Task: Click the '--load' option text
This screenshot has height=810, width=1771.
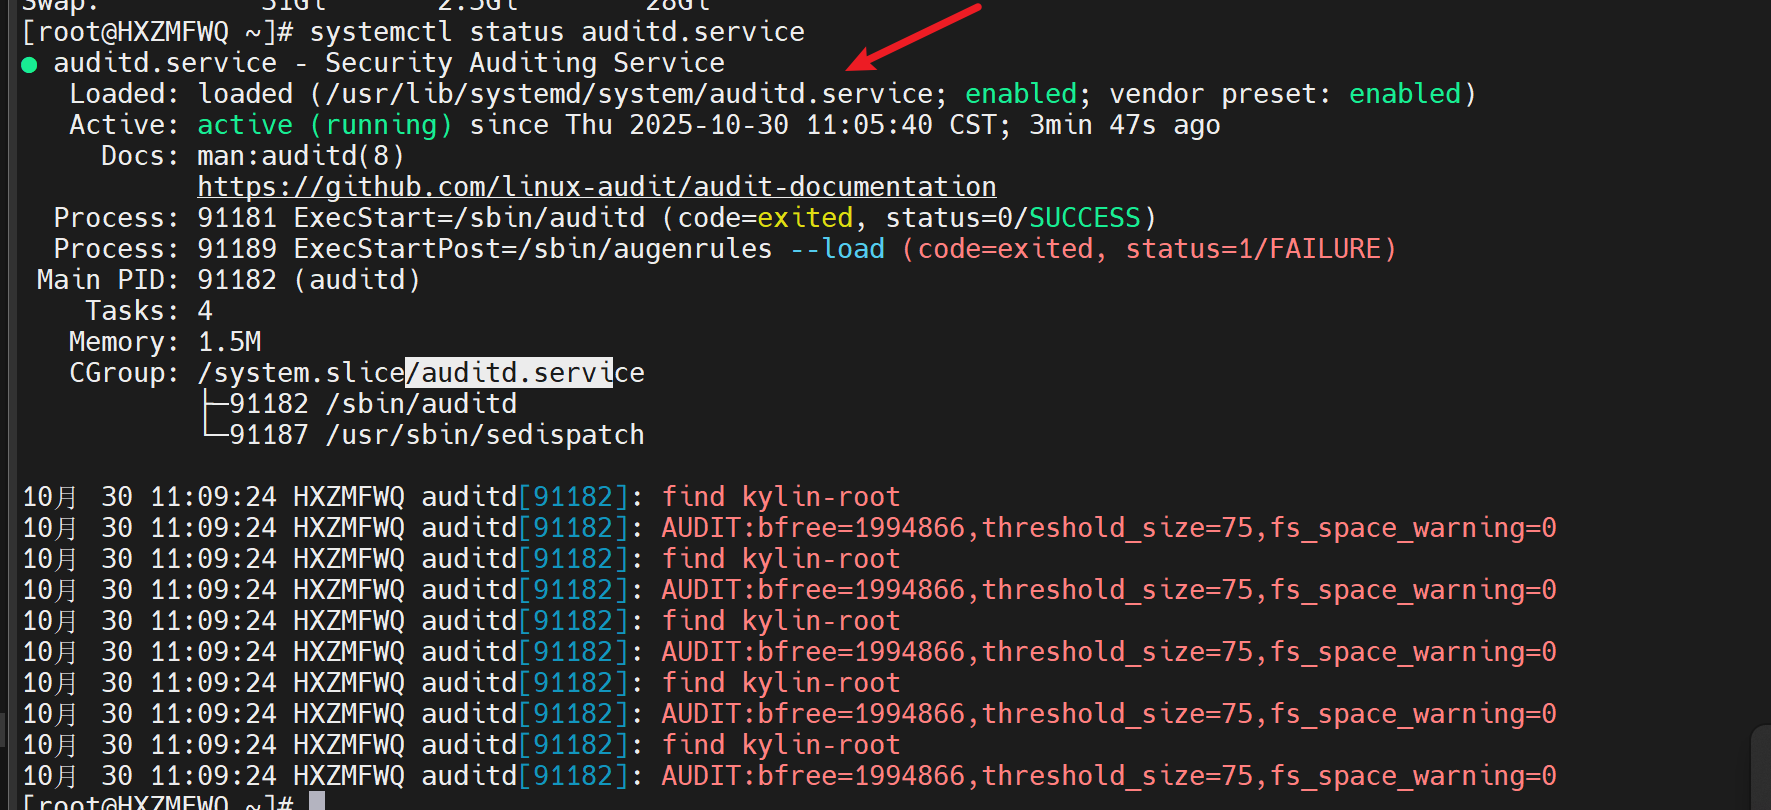Action: coord(837,249)
